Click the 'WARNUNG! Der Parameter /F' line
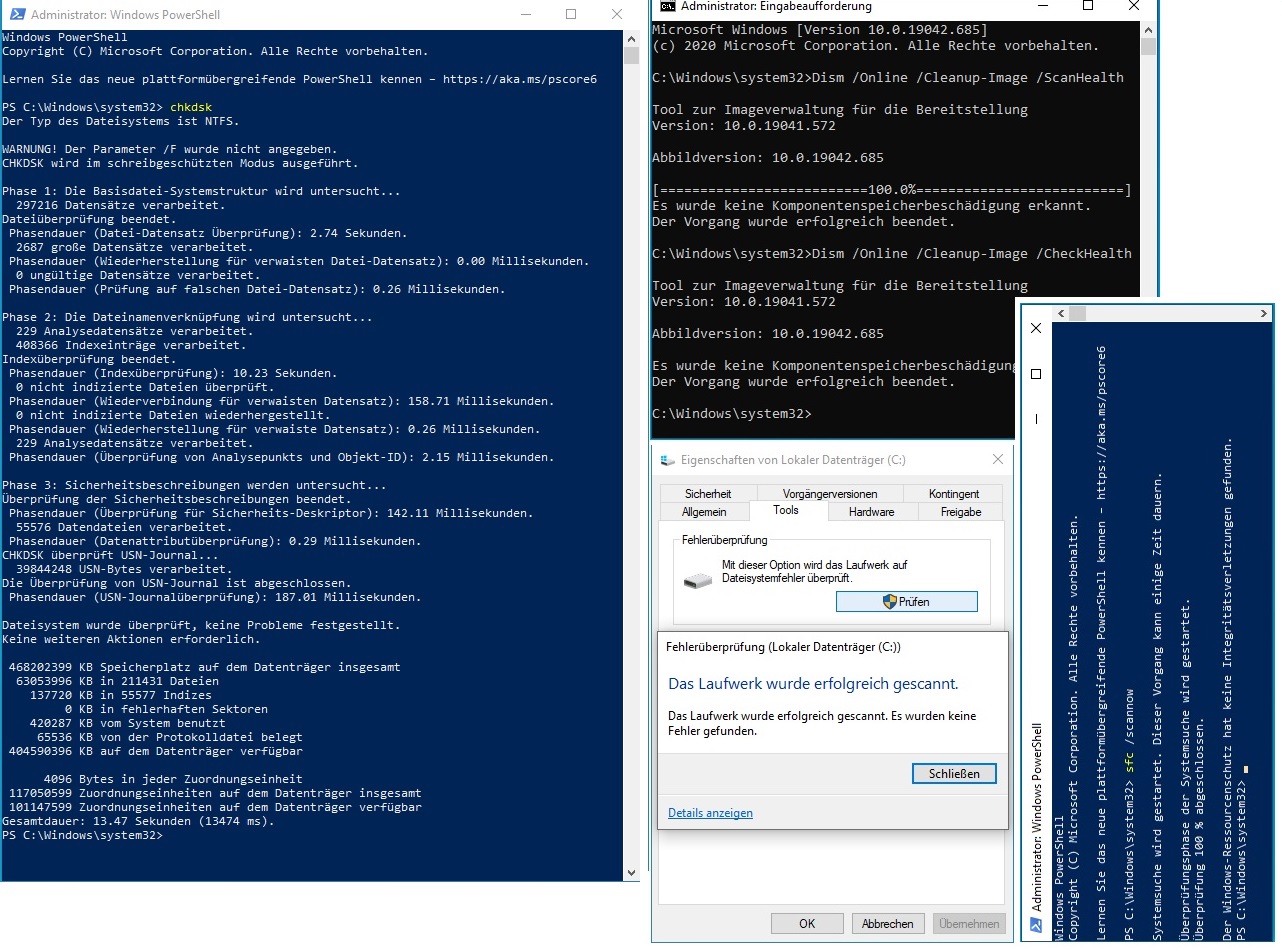 coord(169,148)
